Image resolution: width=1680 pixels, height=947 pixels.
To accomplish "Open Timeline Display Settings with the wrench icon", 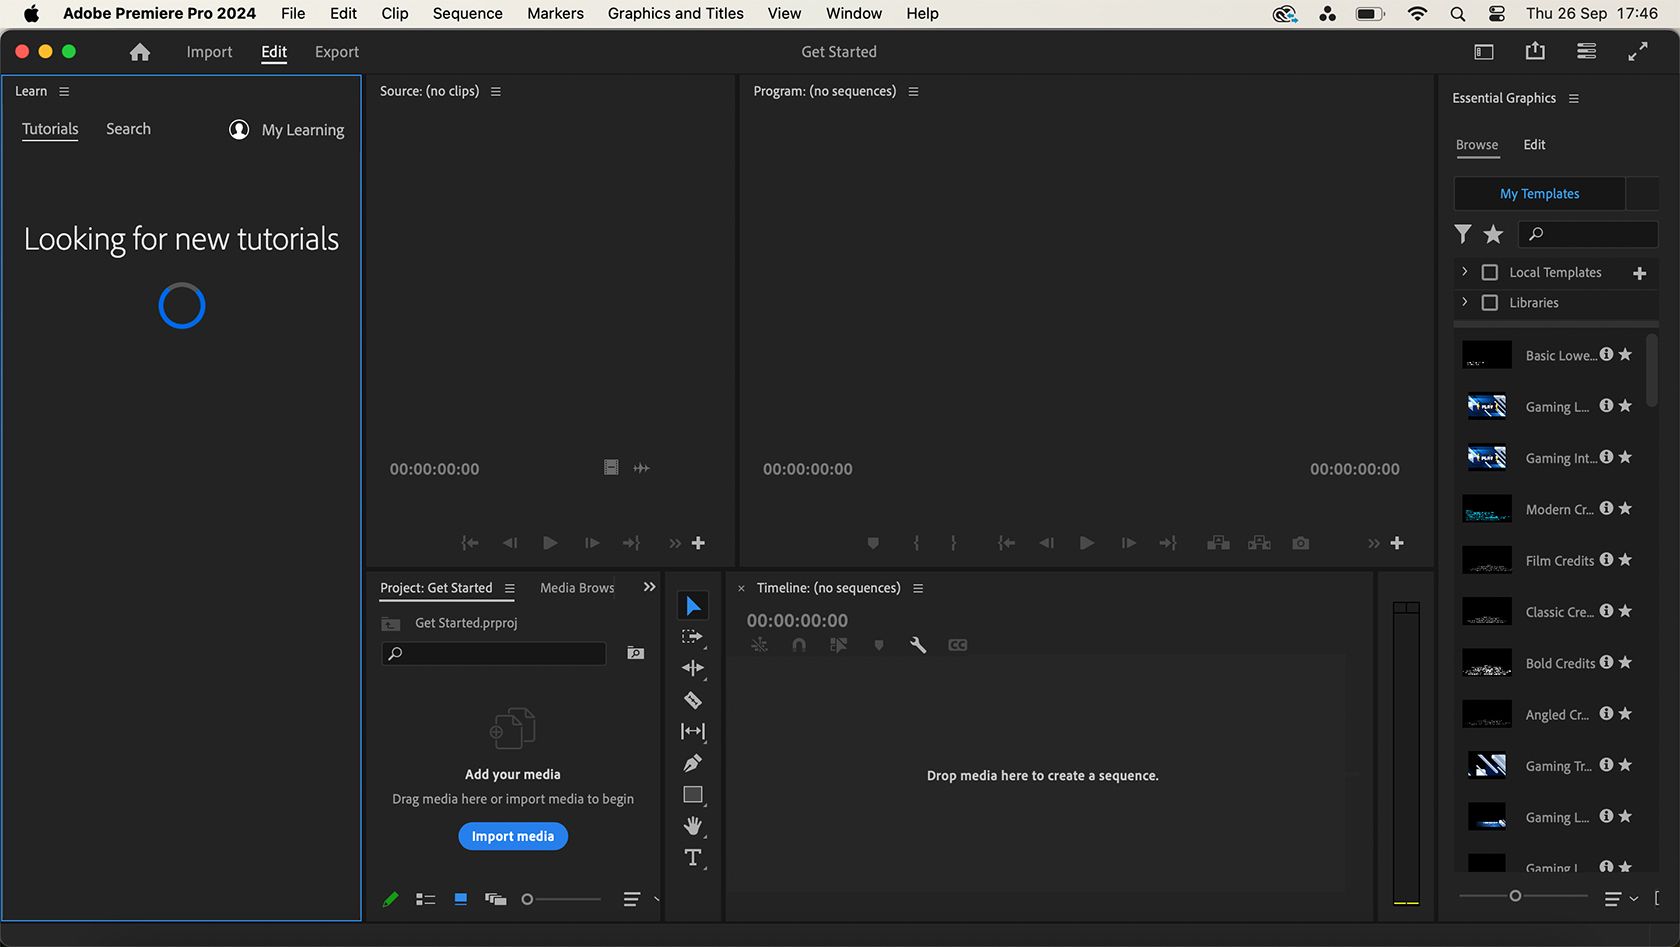I will coord(917,645).
